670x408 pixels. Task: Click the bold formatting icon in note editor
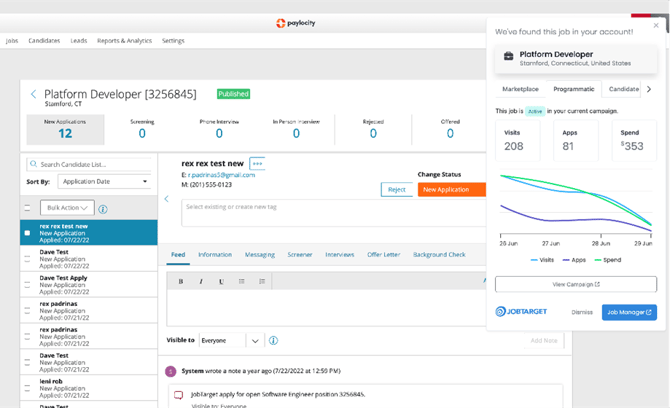pyautogui.click(x=181, y=281)
